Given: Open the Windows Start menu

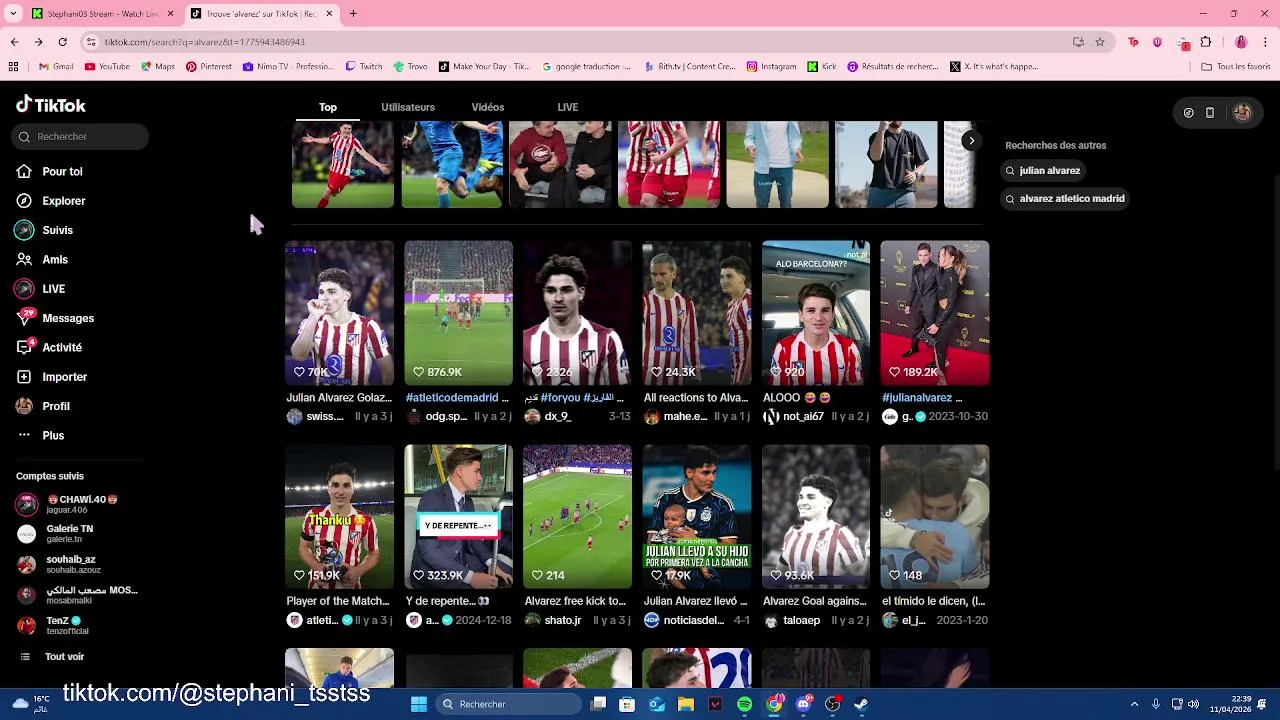Looking at the screenshot, I should 419,704.
